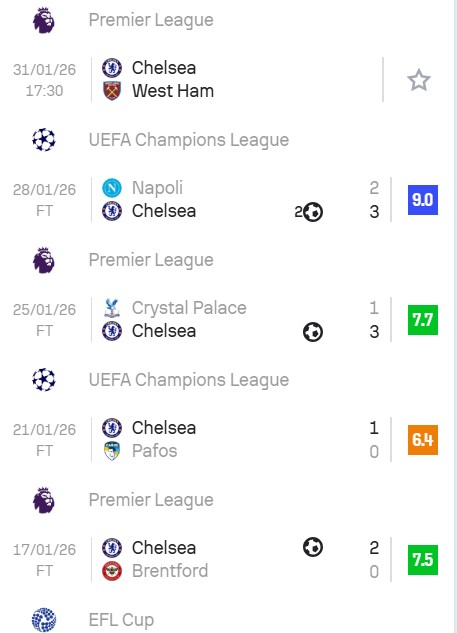
Task: Click the 7.7 rating on Crystal Palace match
Action: tap(423, 320)
